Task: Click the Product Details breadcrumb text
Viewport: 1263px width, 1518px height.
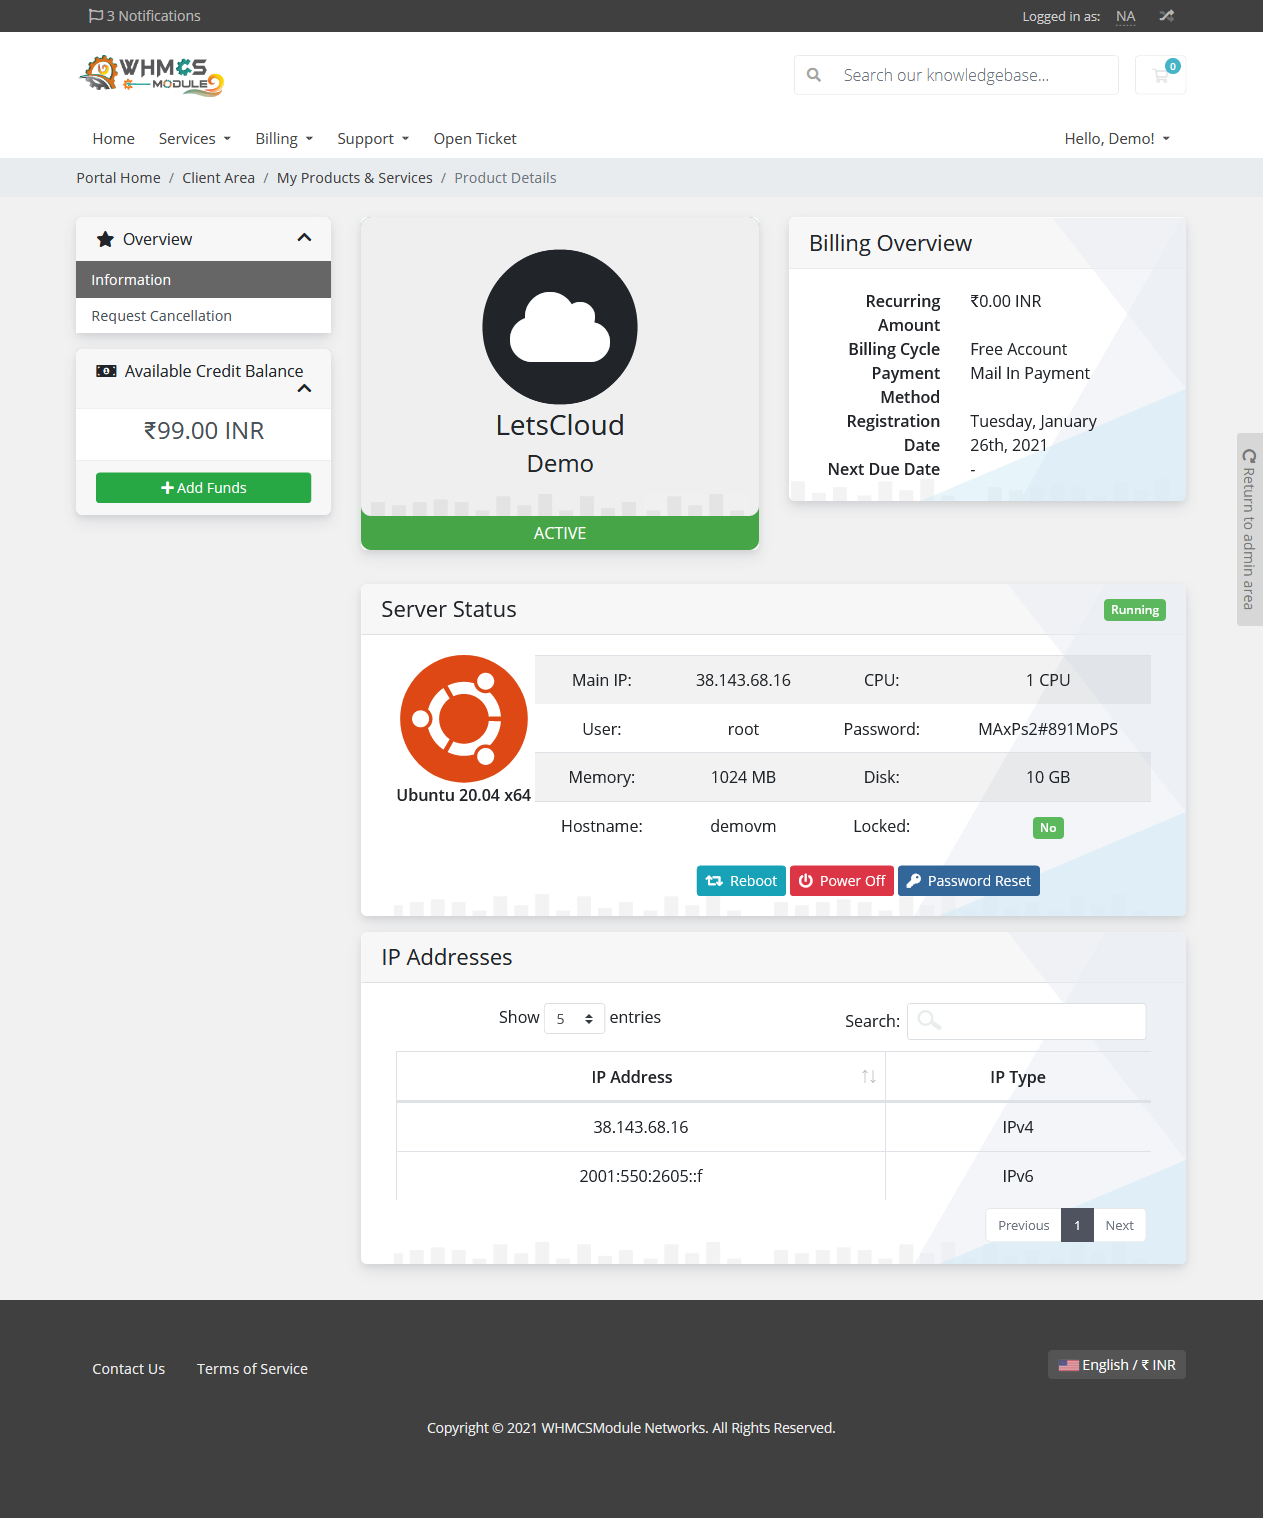Action: [505, 178]
